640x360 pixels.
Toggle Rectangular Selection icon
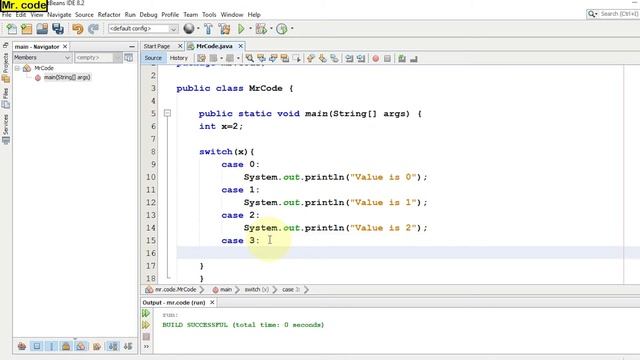coord(297,58)
